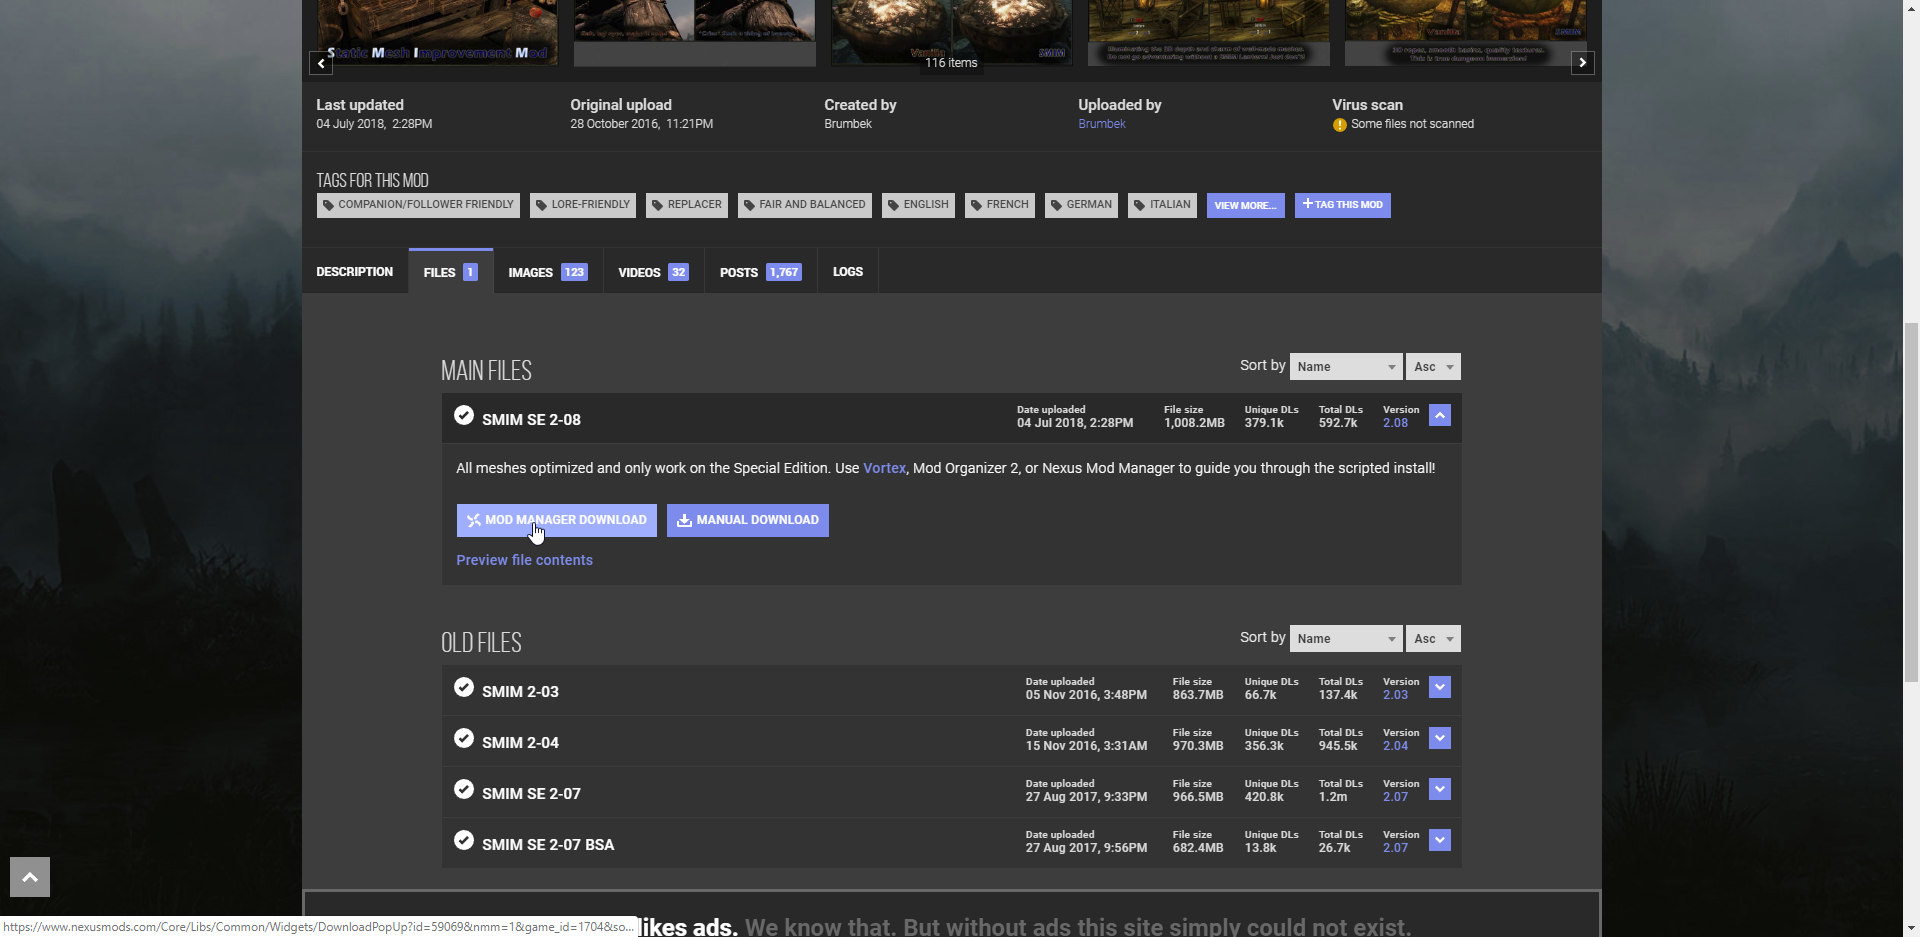This screenshot has height=937, width=1920.
Task: Click the virus scan warning icon
Action: click(x=1340, y=124)
